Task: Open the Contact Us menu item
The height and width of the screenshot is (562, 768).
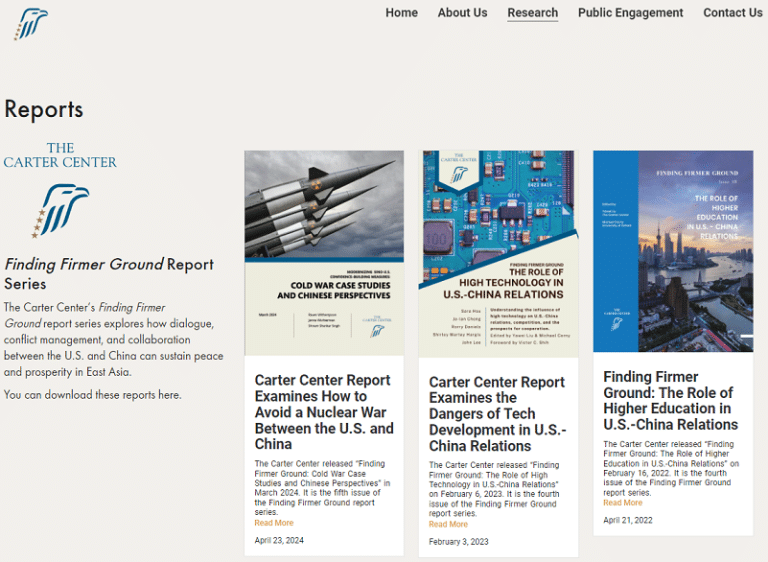Action: click(x=733, y=13)
